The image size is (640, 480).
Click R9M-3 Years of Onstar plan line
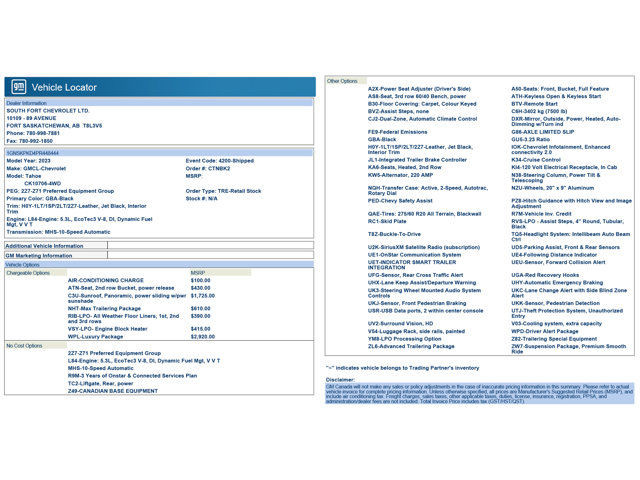[132, 376]
